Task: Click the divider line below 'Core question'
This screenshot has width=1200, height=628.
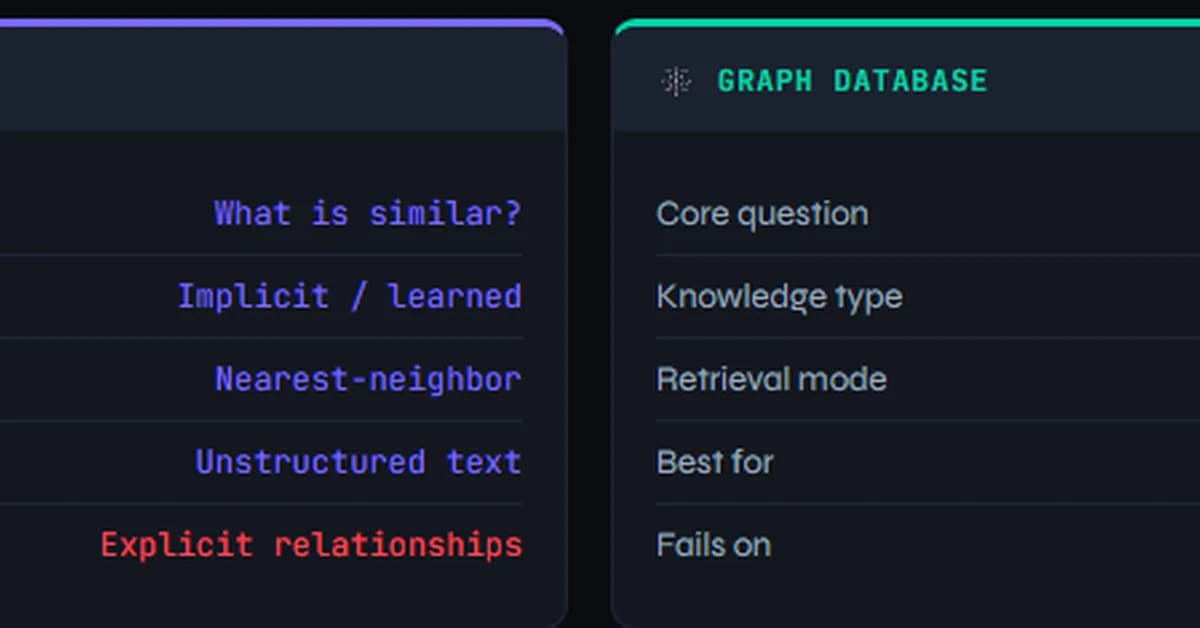Action: pyautogui.click(x=900, y=255)
